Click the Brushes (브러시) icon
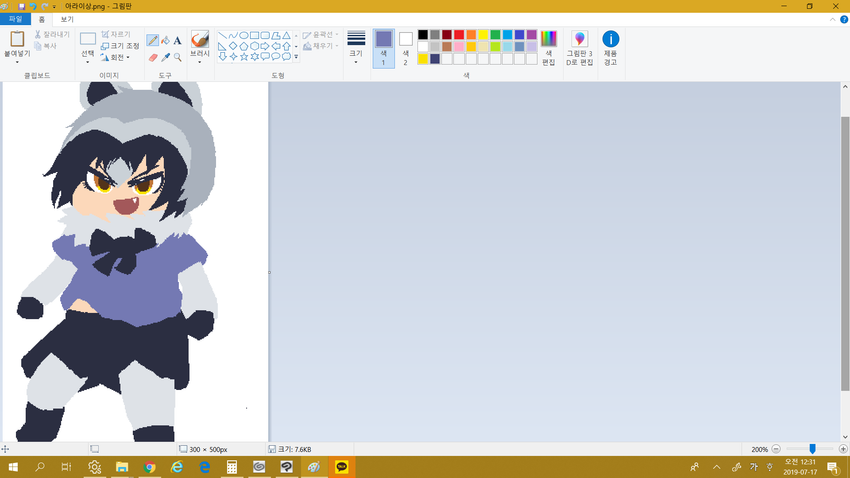This screenshot has height=478, width=850. point(199,39)
